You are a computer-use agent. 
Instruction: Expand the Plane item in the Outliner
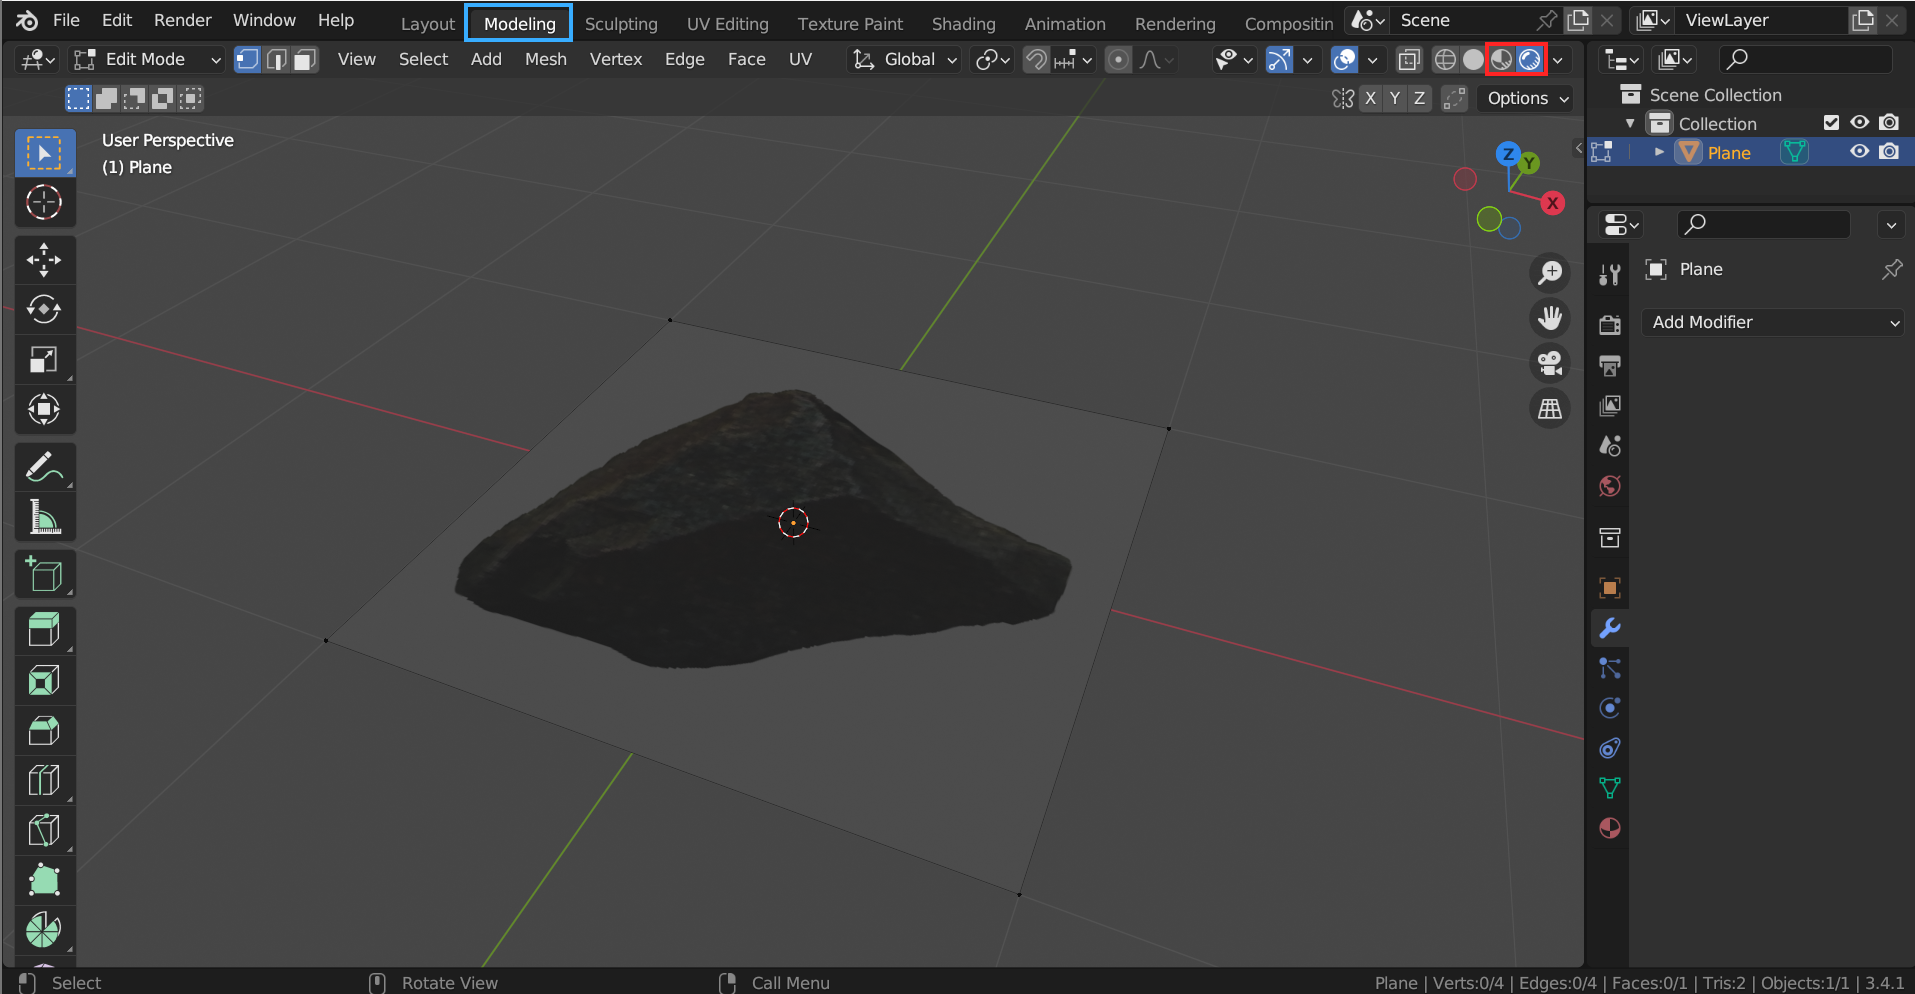click(x=1658, y=151)
